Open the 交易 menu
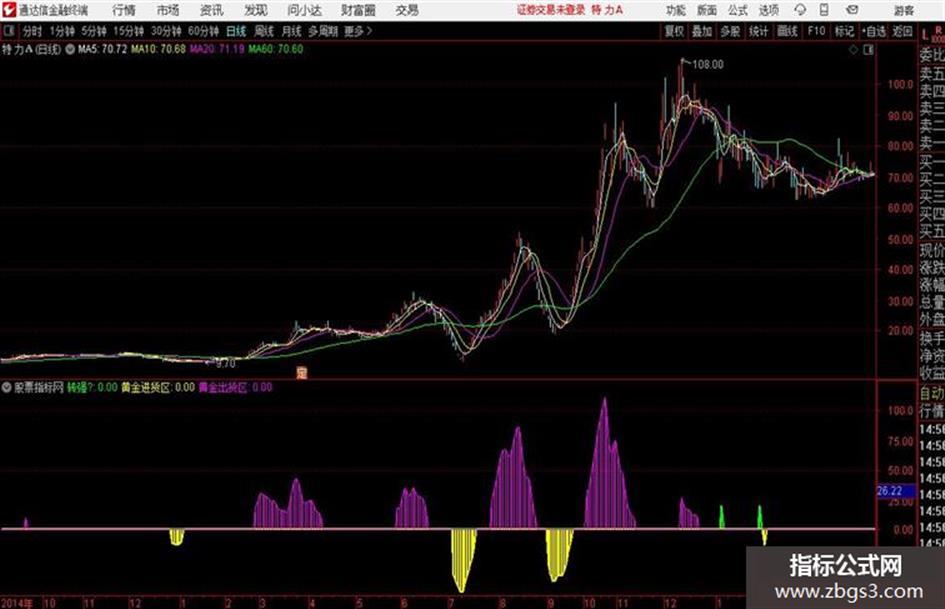The width and height of the screenshot is (945, 609). (x=407, y=10)
